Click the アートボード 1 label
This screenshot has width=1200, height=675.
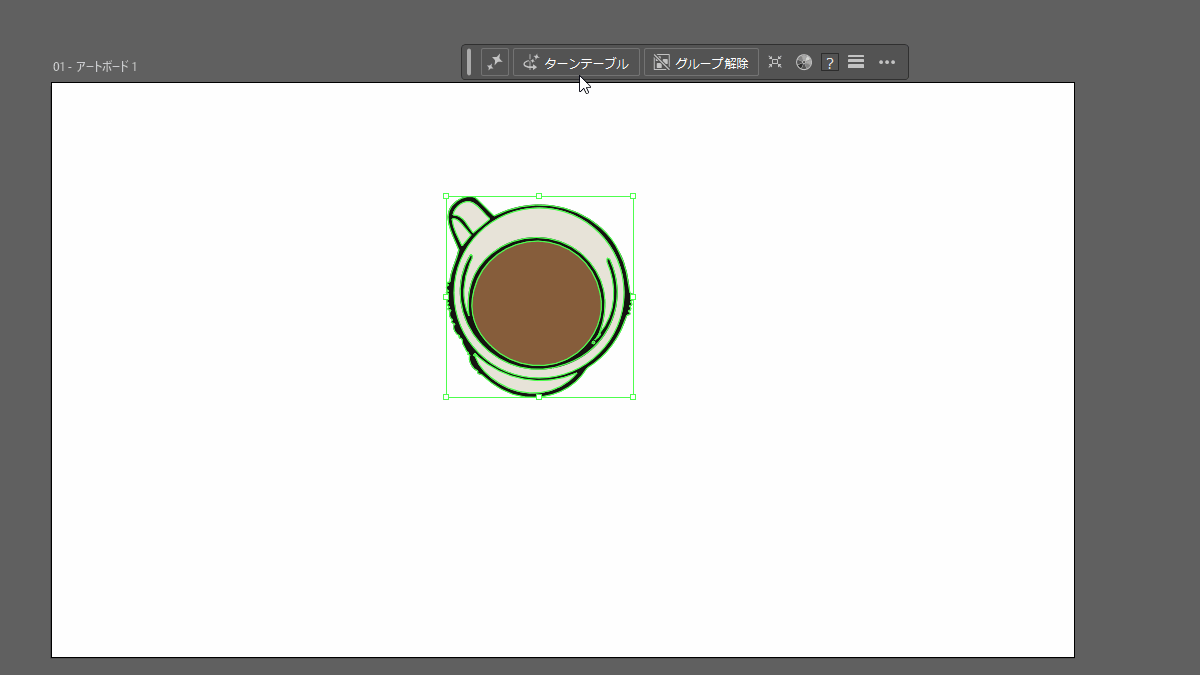(95, 67)
